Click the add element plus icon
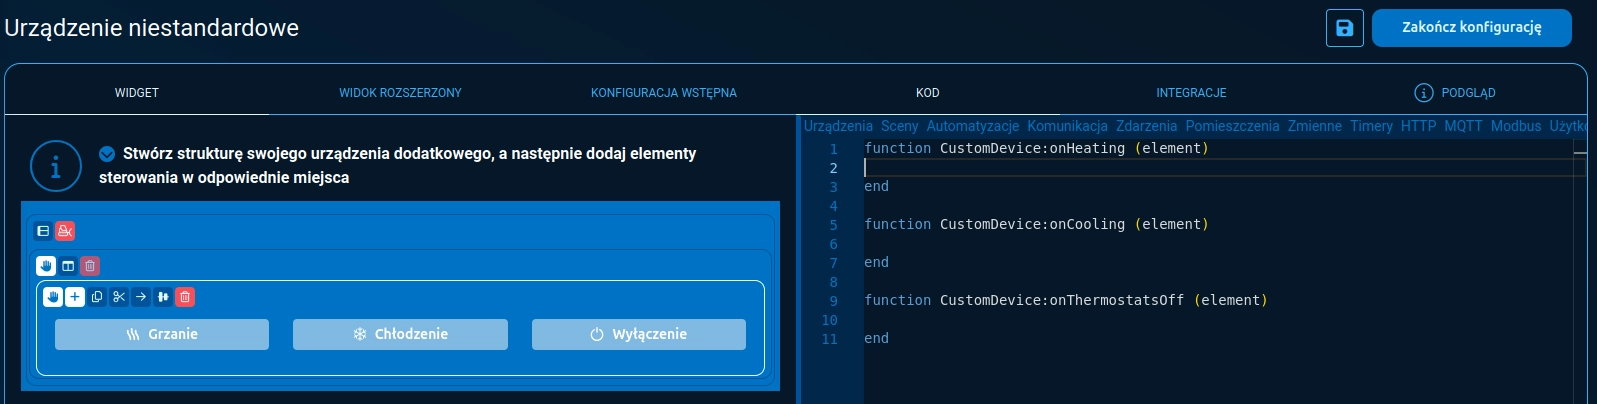Image resolution: width=1597 pixels, height=404 pixels. pyautogui.click(x=75, y=297)
